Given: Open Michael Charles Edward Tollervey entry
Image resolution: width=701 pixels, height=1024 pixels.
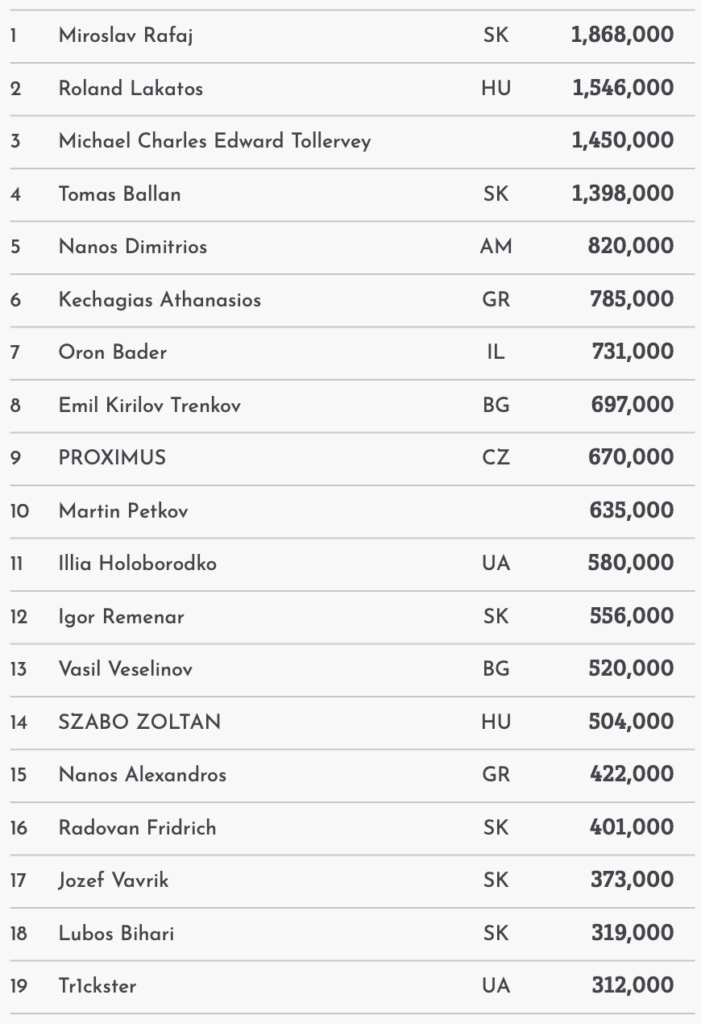Looking at the screenshot, I should tap(214, 141).
